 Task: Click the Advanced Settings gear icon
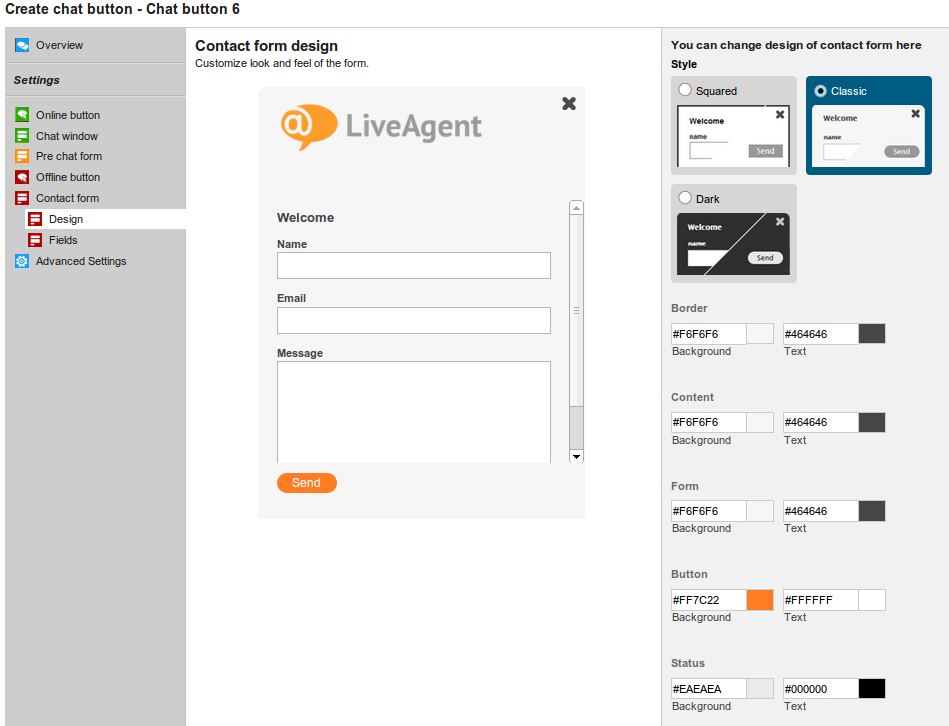22,261
